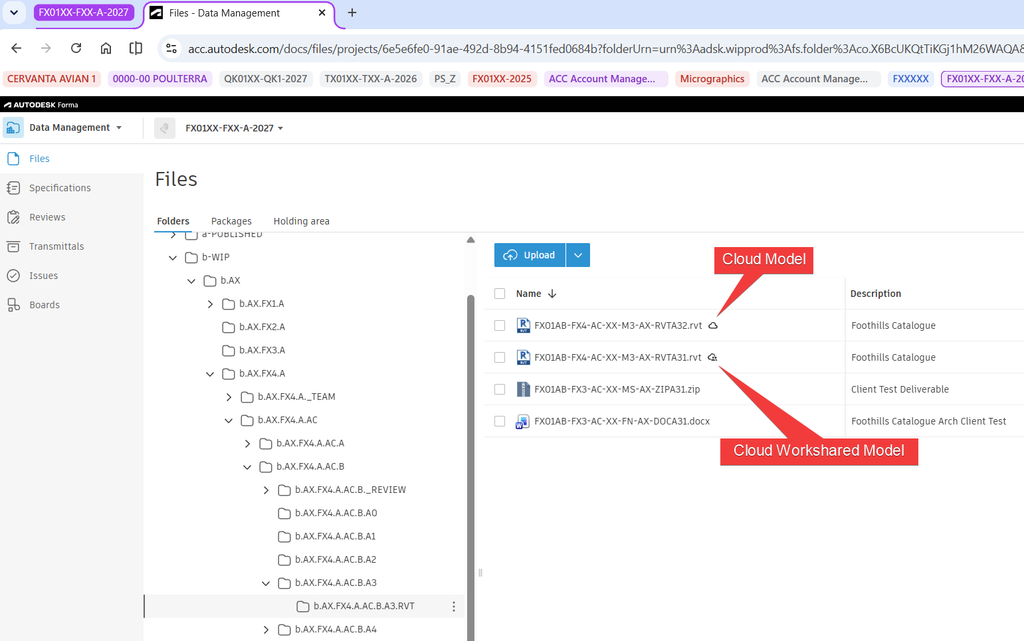Toggle the browser split view icon

(x=136, y=48)
